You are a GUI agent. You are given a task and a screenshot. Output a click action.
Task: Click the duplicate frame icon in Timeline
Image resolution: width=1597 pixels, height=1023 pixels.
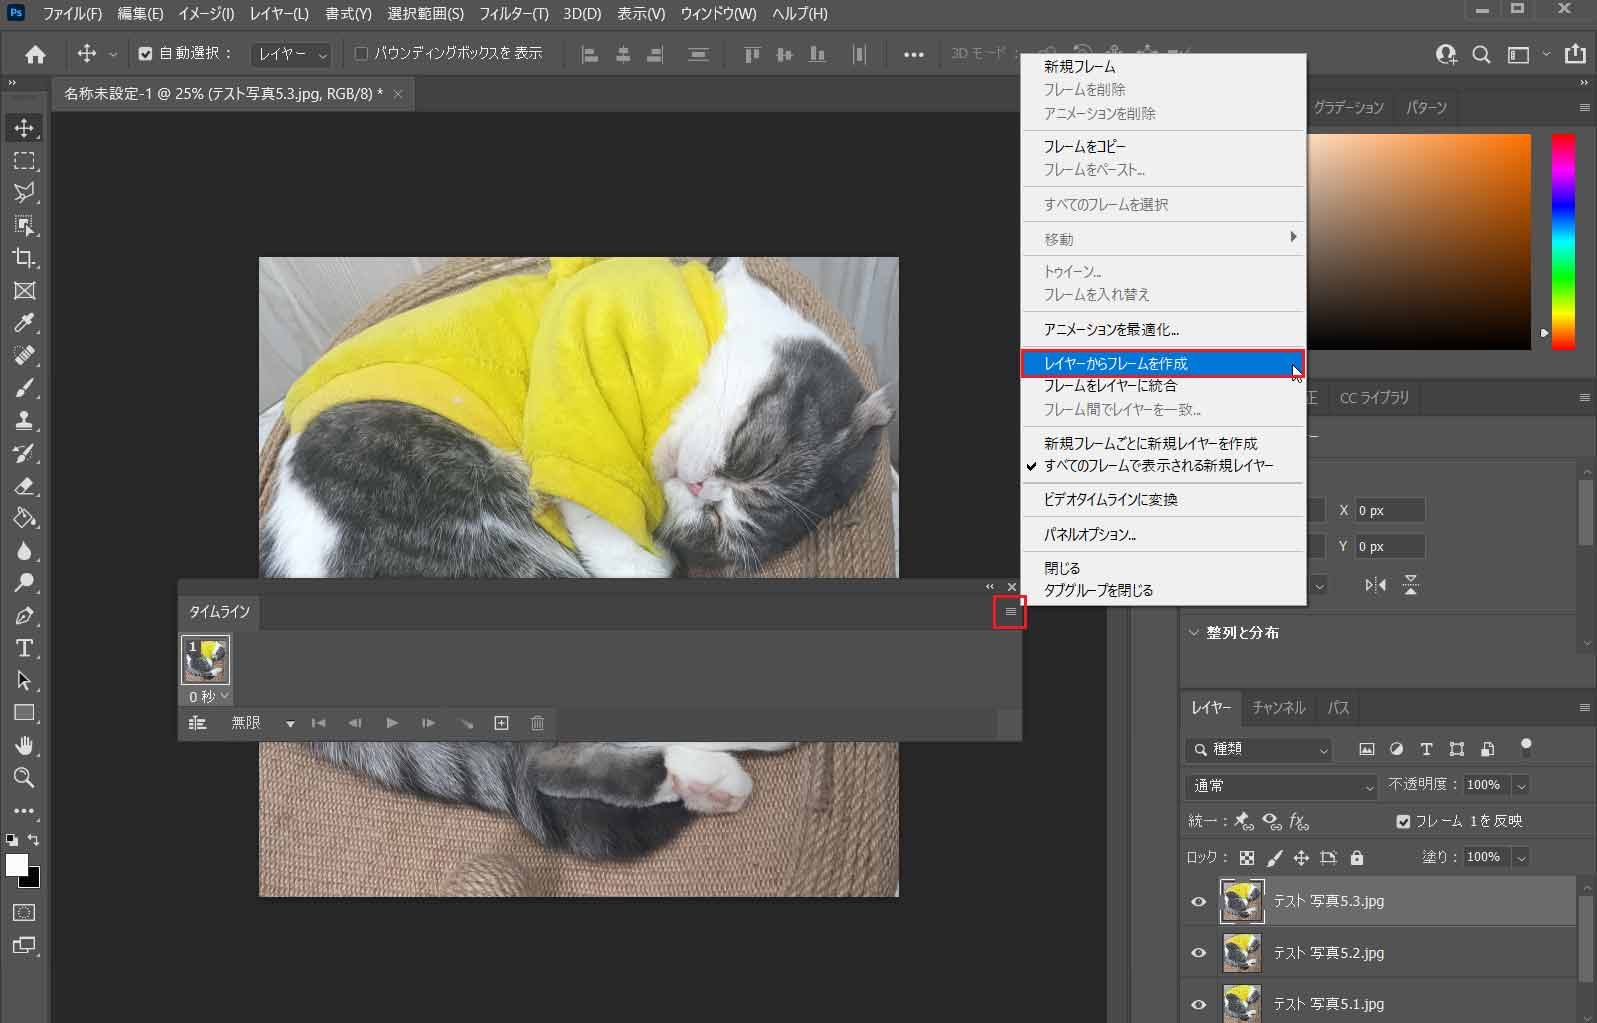pos(501,723)
